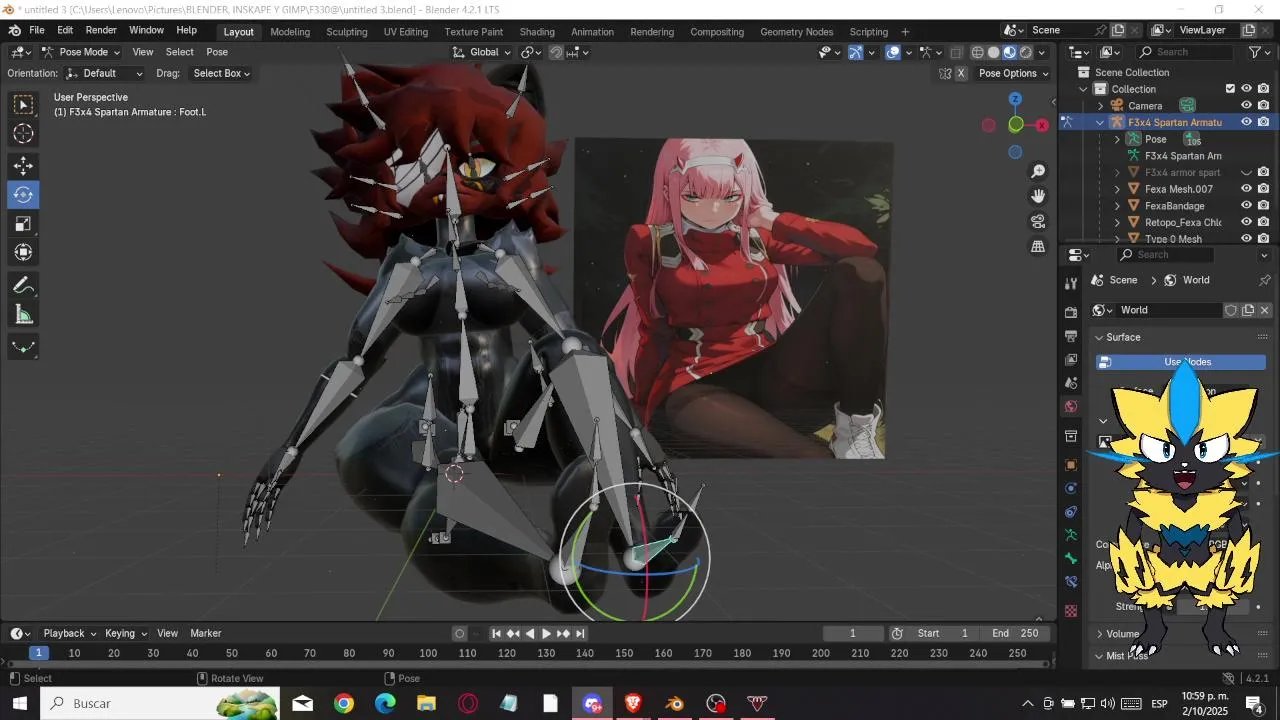This screenshot has width=1280, height=720.
Task: Click the Pan hand viewport icon
Action: (1038, 196)
